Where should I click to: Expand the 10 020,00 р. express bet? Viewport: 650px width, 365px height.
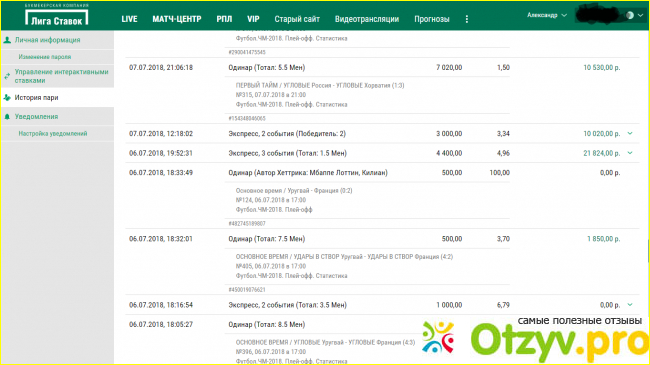point(630,134)
